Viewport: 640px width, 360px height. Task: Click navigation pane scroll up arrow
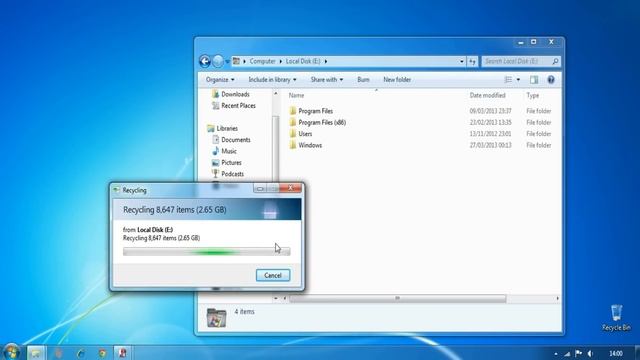(x=276, y=94)
